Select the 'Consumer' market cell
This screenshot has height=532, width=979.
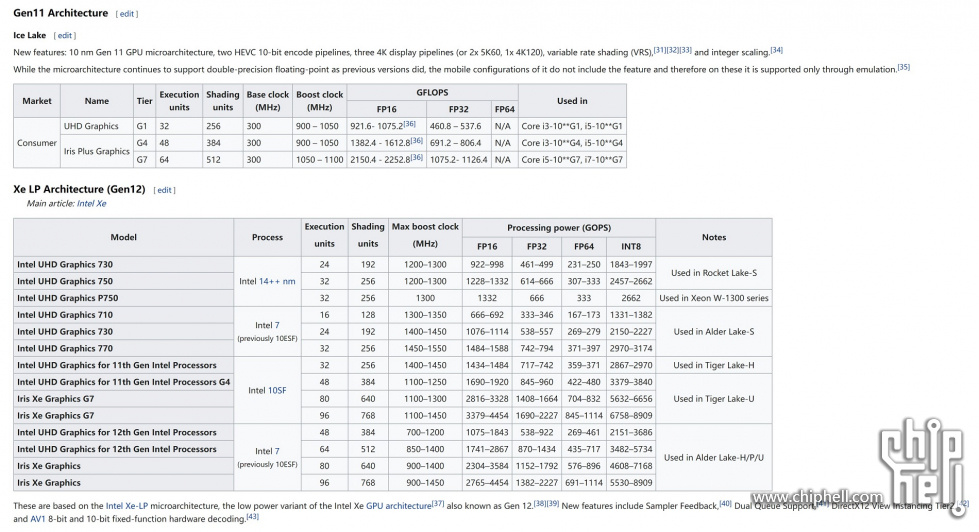click(x=37, y=143)
